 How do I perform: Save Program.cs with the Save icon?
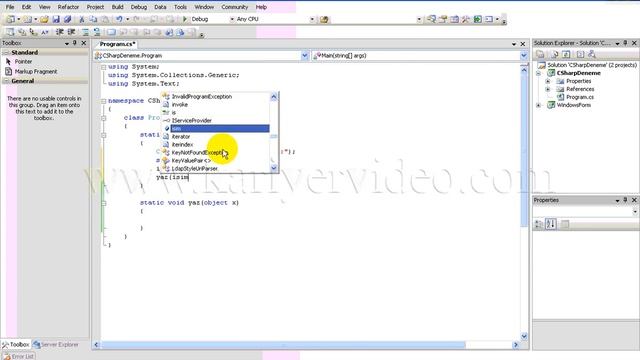pos(56,19)
